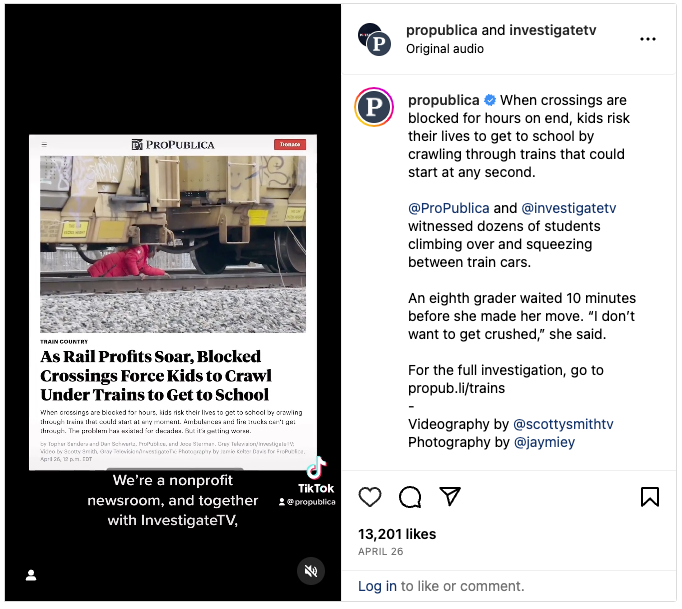Share the post via paper plane icon
Screen dimensions: 682x609
450,497
